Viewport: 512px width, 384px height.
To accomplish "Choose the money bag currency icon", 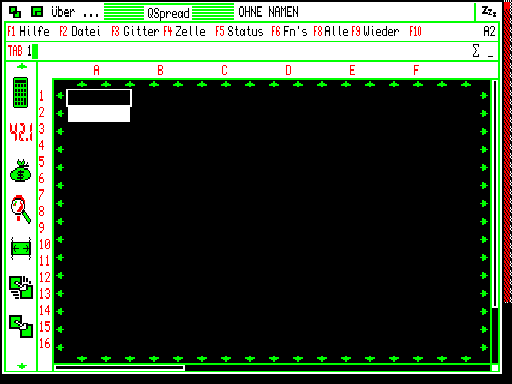I will (x=21, y=170).
